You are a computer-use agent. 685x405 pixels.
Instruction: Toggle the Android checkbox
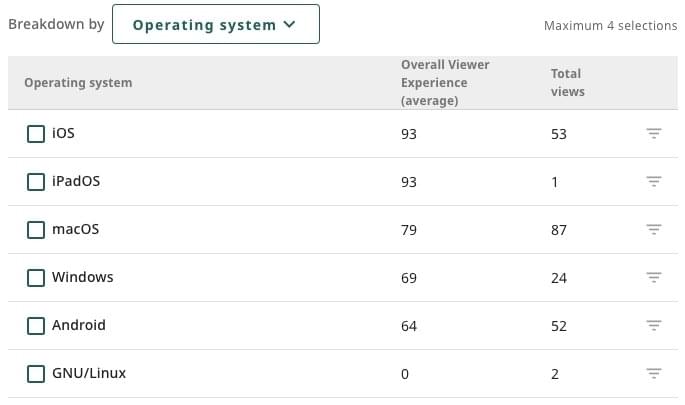click(x=36, y=326)
